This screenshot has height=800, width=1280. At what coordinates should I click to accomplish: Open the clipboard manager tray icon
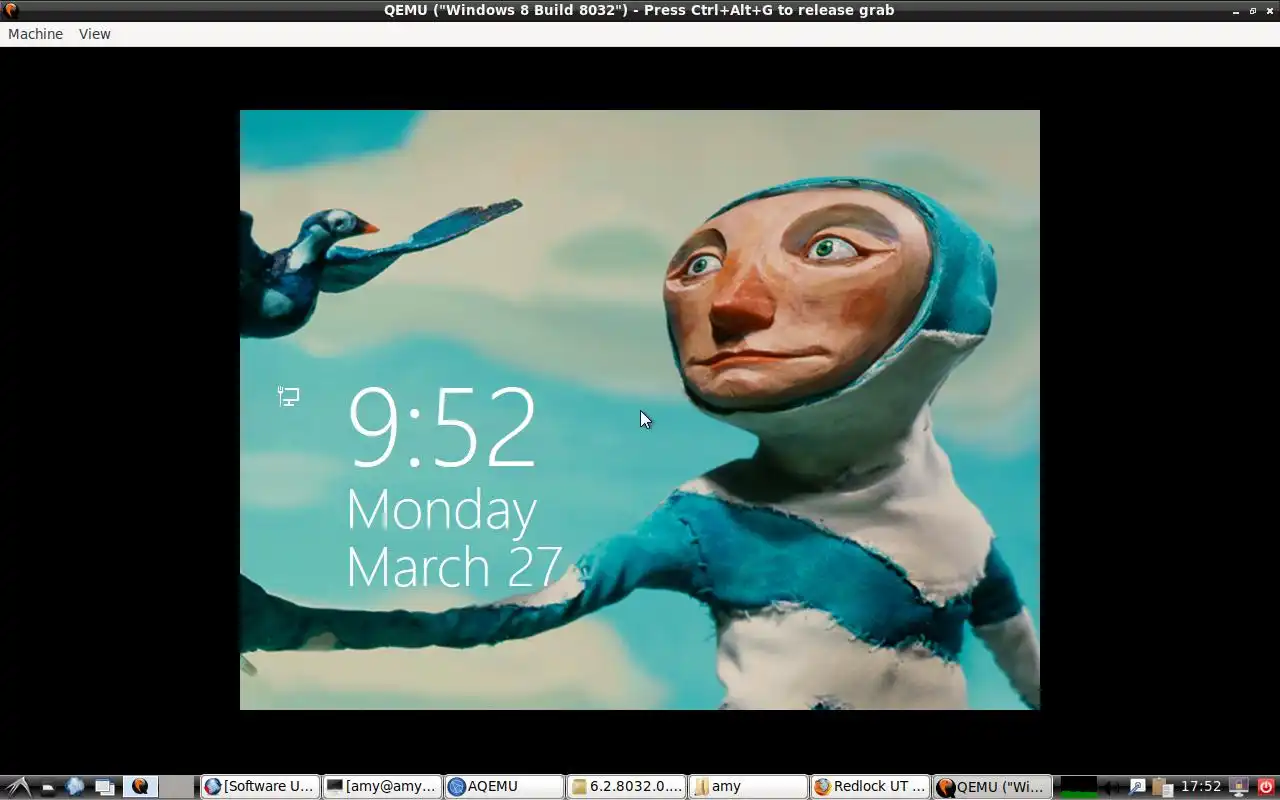tap(1163, 787)
